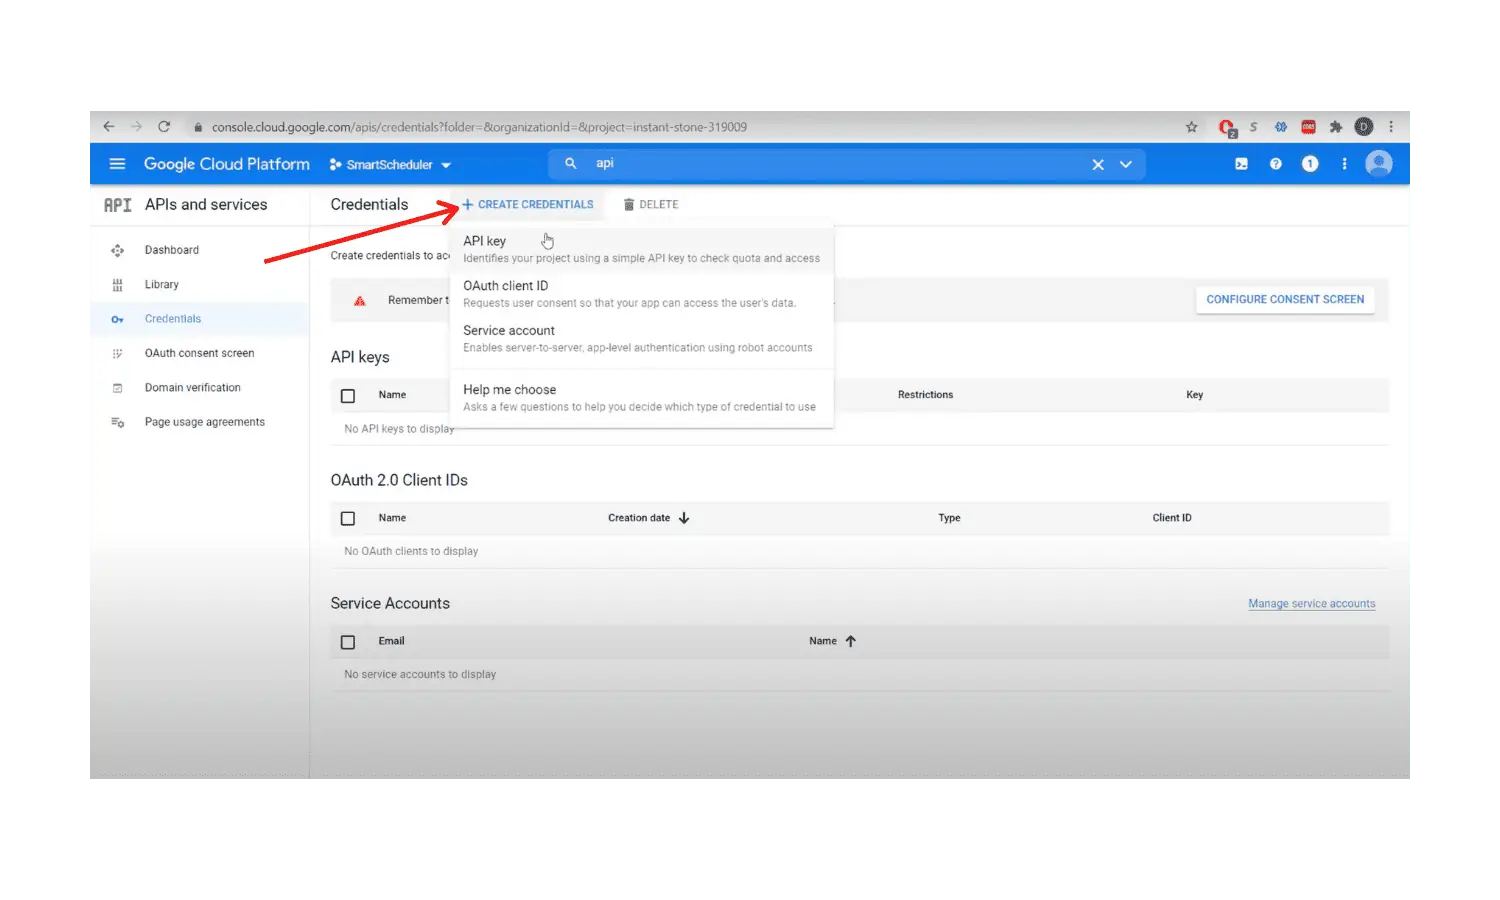Tick OAuth 2.0 Client IDs header checkbox
This screenshot has height=900, width=1500.
pos(348,519)
